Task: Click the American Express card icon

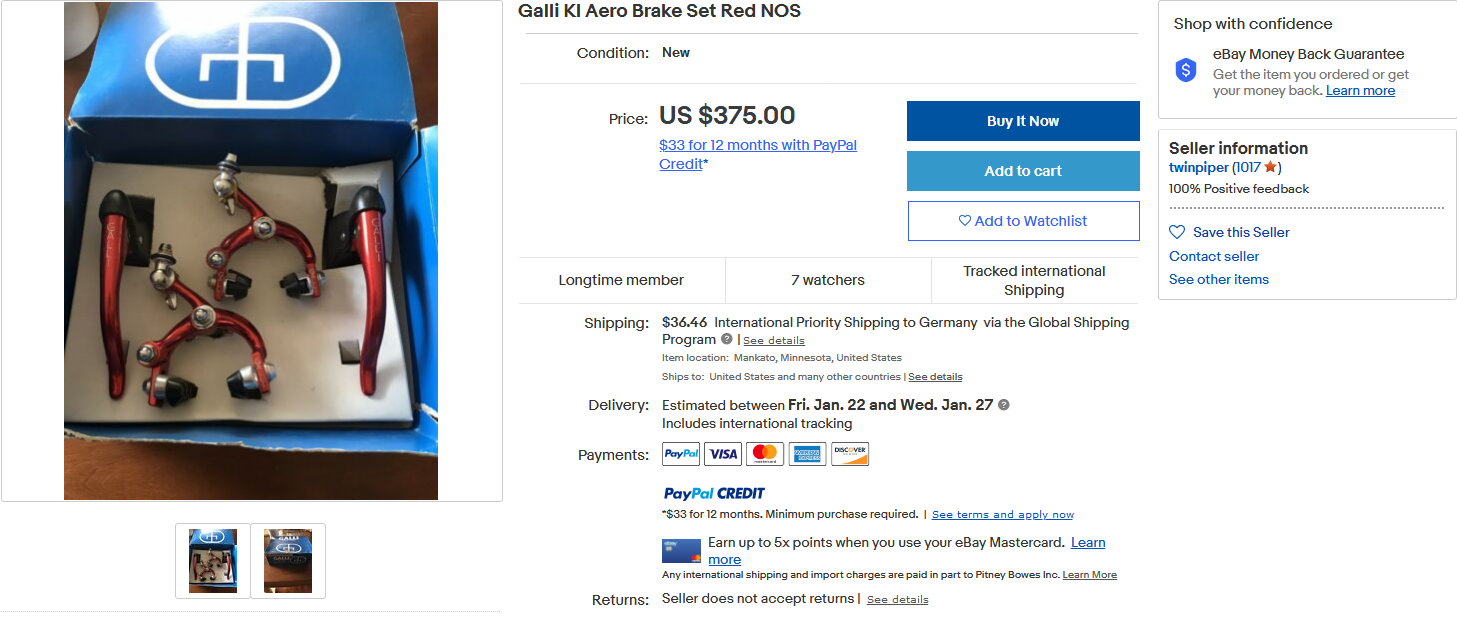Action: tap(807, 454)
